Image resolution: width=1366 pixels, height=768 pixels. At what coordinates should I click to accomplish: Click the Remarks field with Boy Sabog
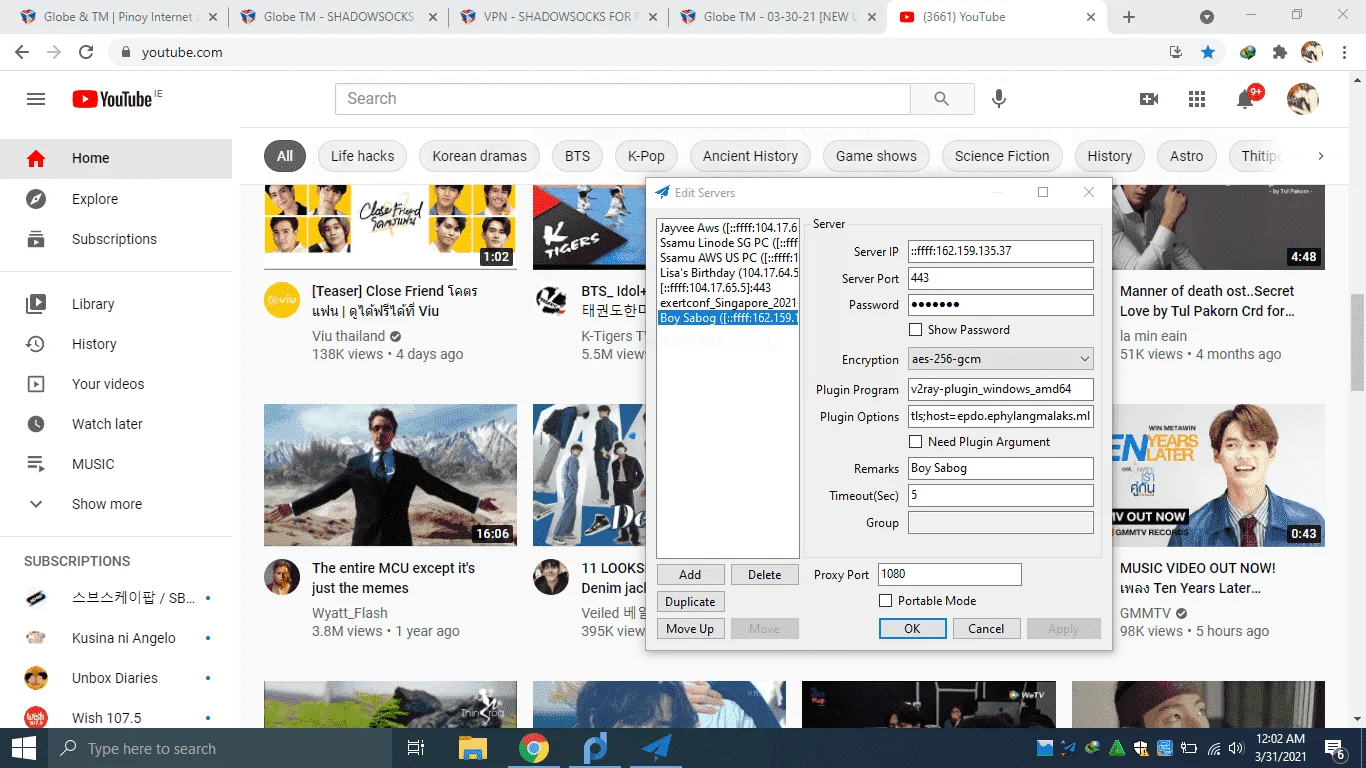[1001, 468]
